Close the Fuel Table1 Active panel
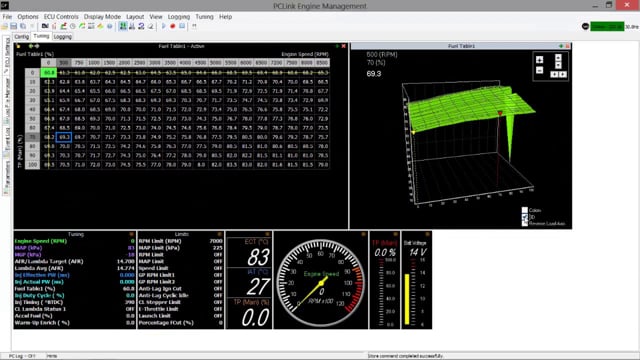 point(344,46)
